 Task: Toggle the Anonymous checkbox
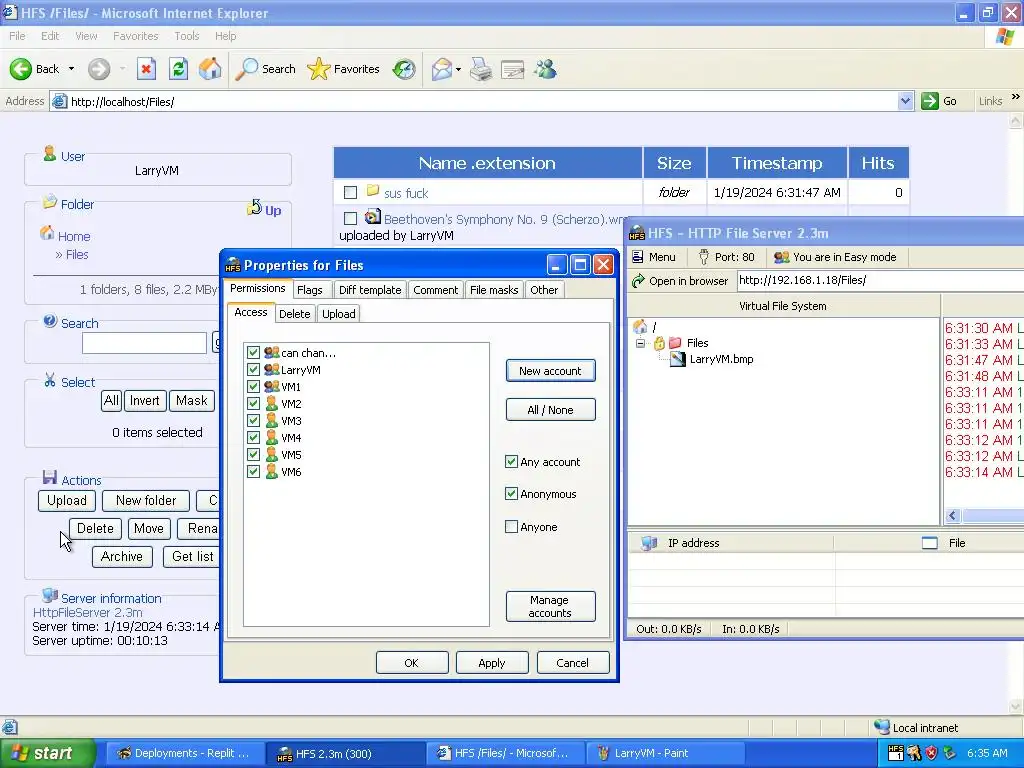pos(511,494)
